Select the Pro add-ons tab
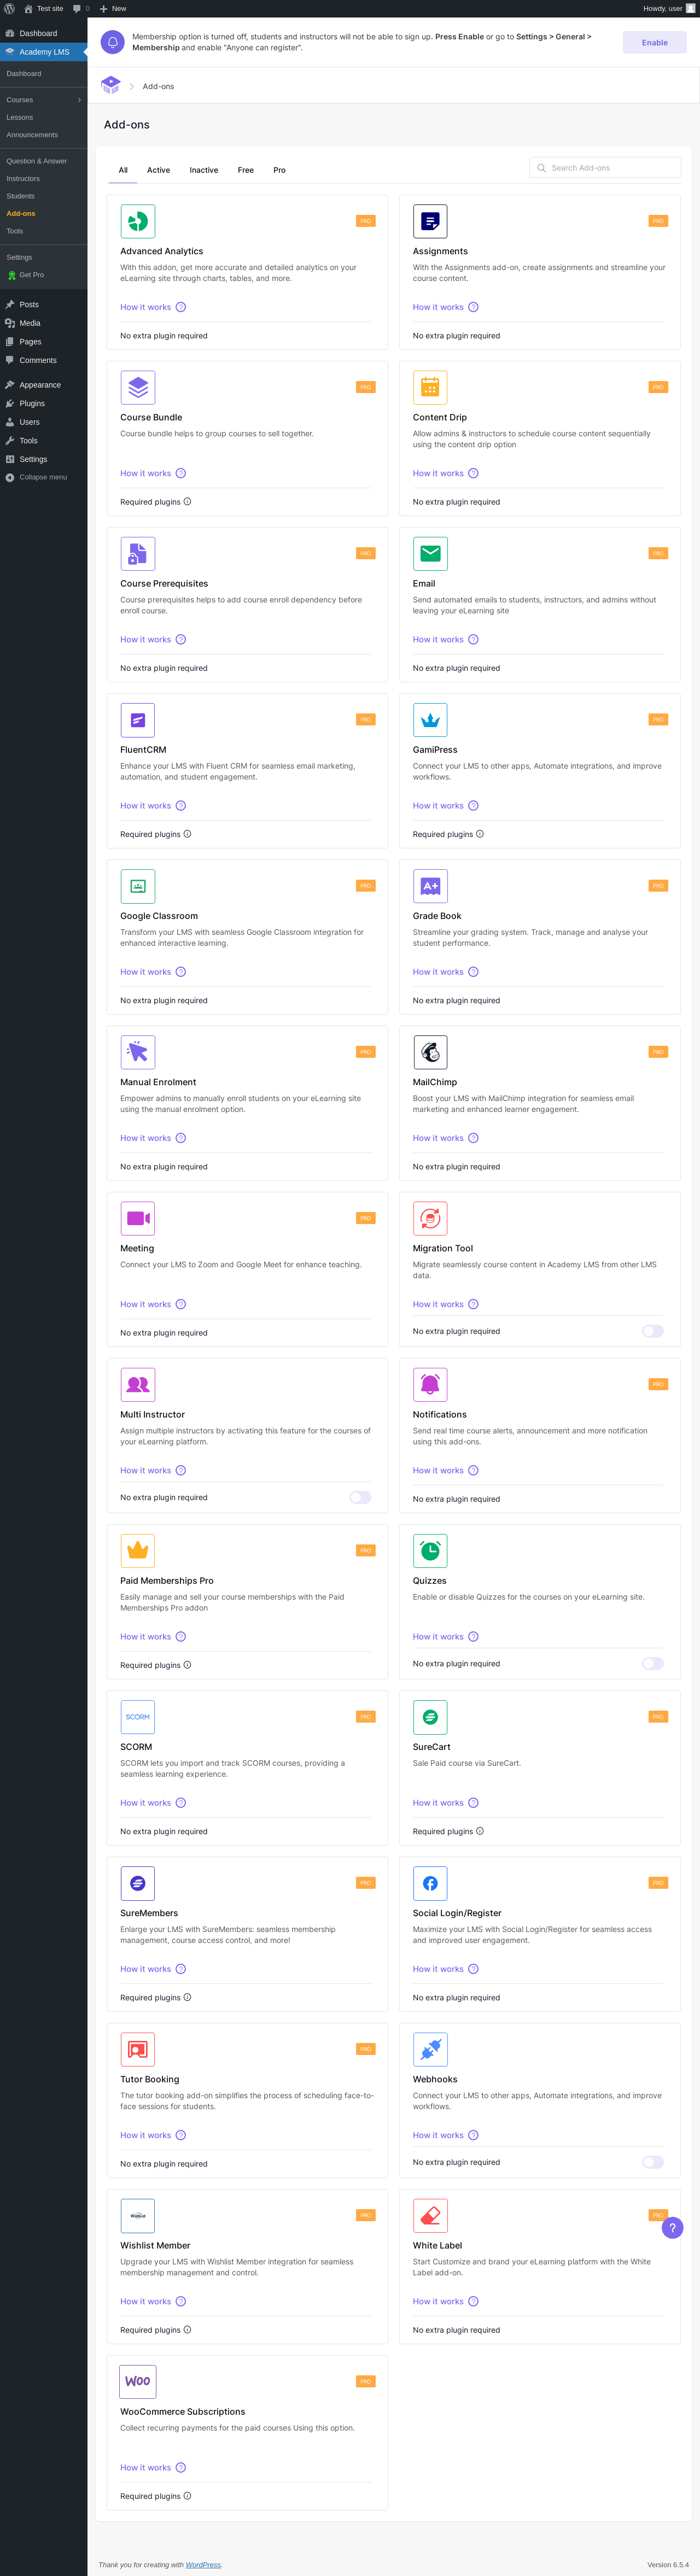The width and height of the screenshot is (700, 2576). tap(279, 170)
